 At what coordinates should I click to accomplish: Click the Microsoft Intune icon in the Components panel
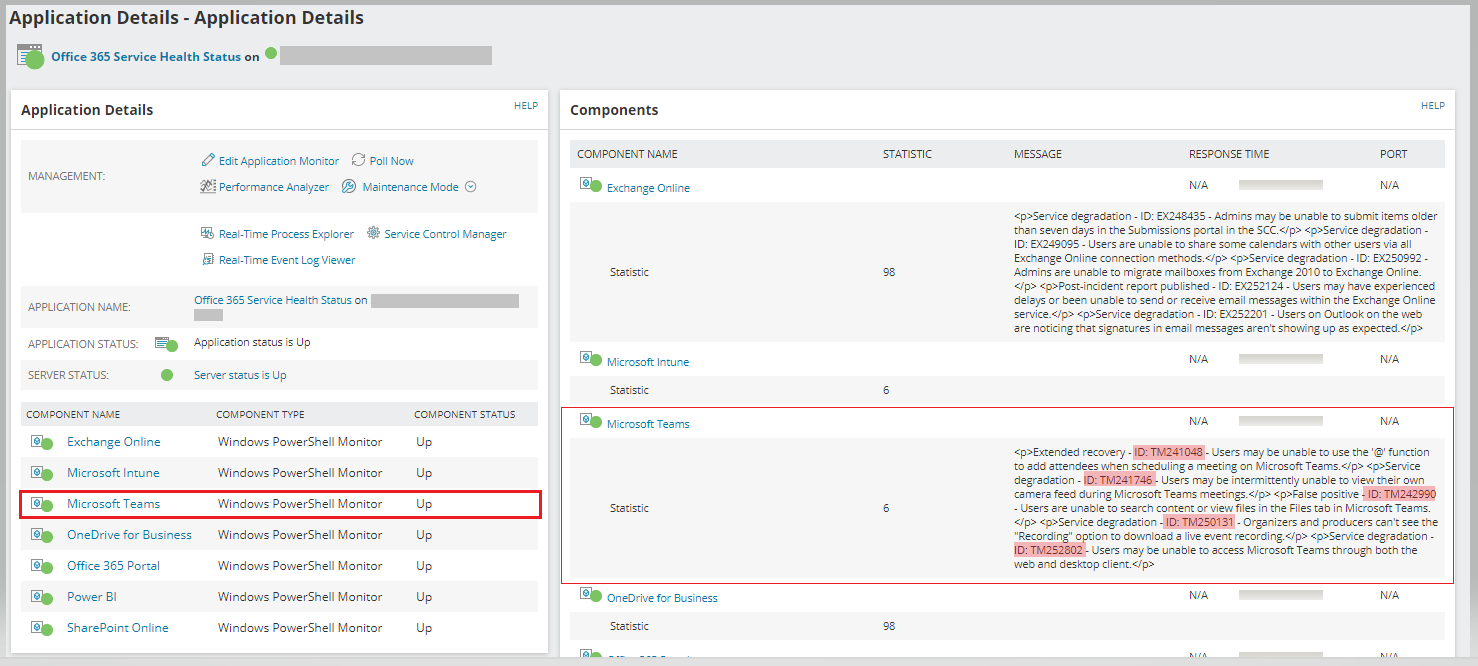590,359
